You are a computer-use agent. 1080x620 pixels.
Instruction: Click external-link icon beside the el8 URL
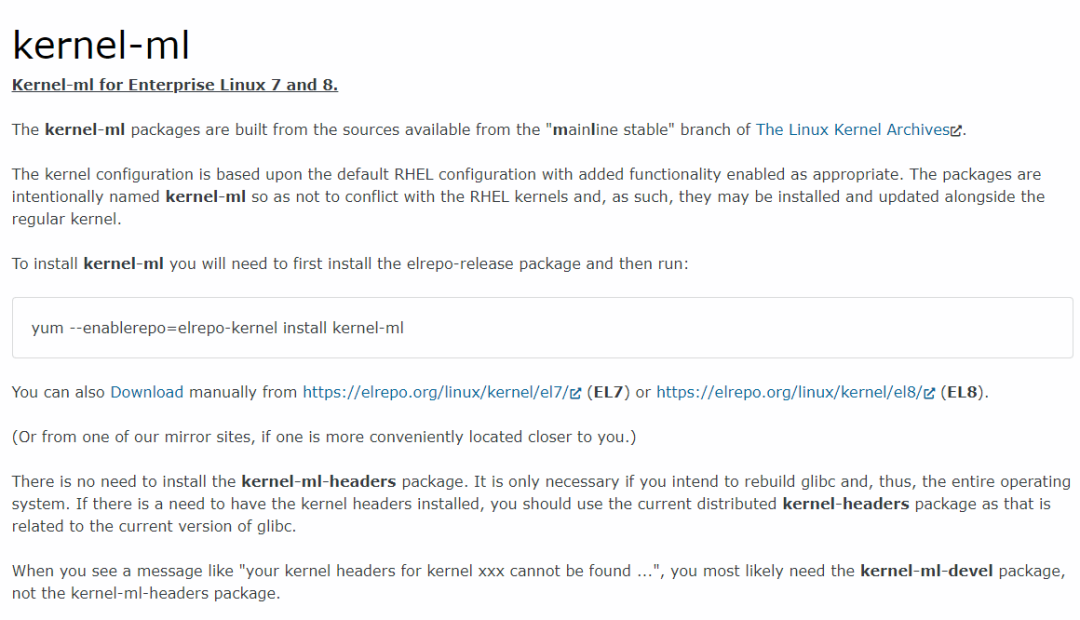[931, 393]
